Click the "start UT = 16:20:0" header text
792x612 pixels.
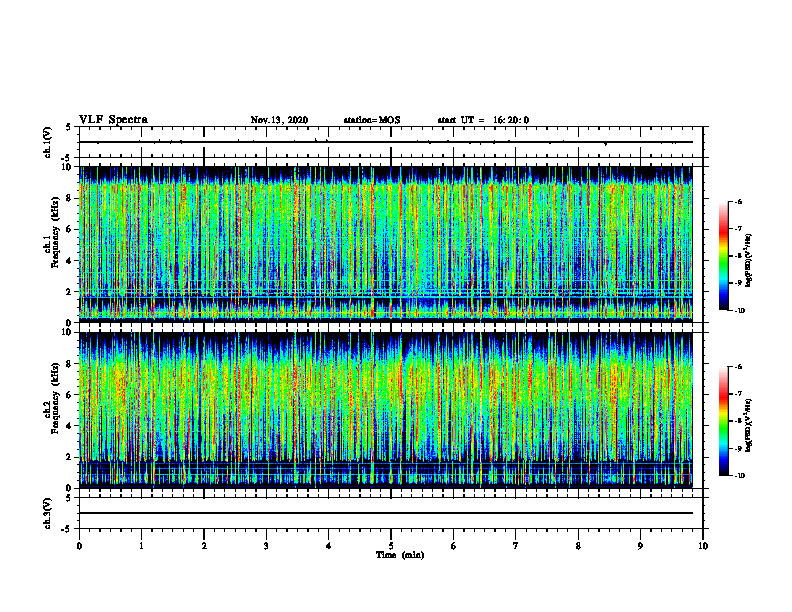coord(483,120)
